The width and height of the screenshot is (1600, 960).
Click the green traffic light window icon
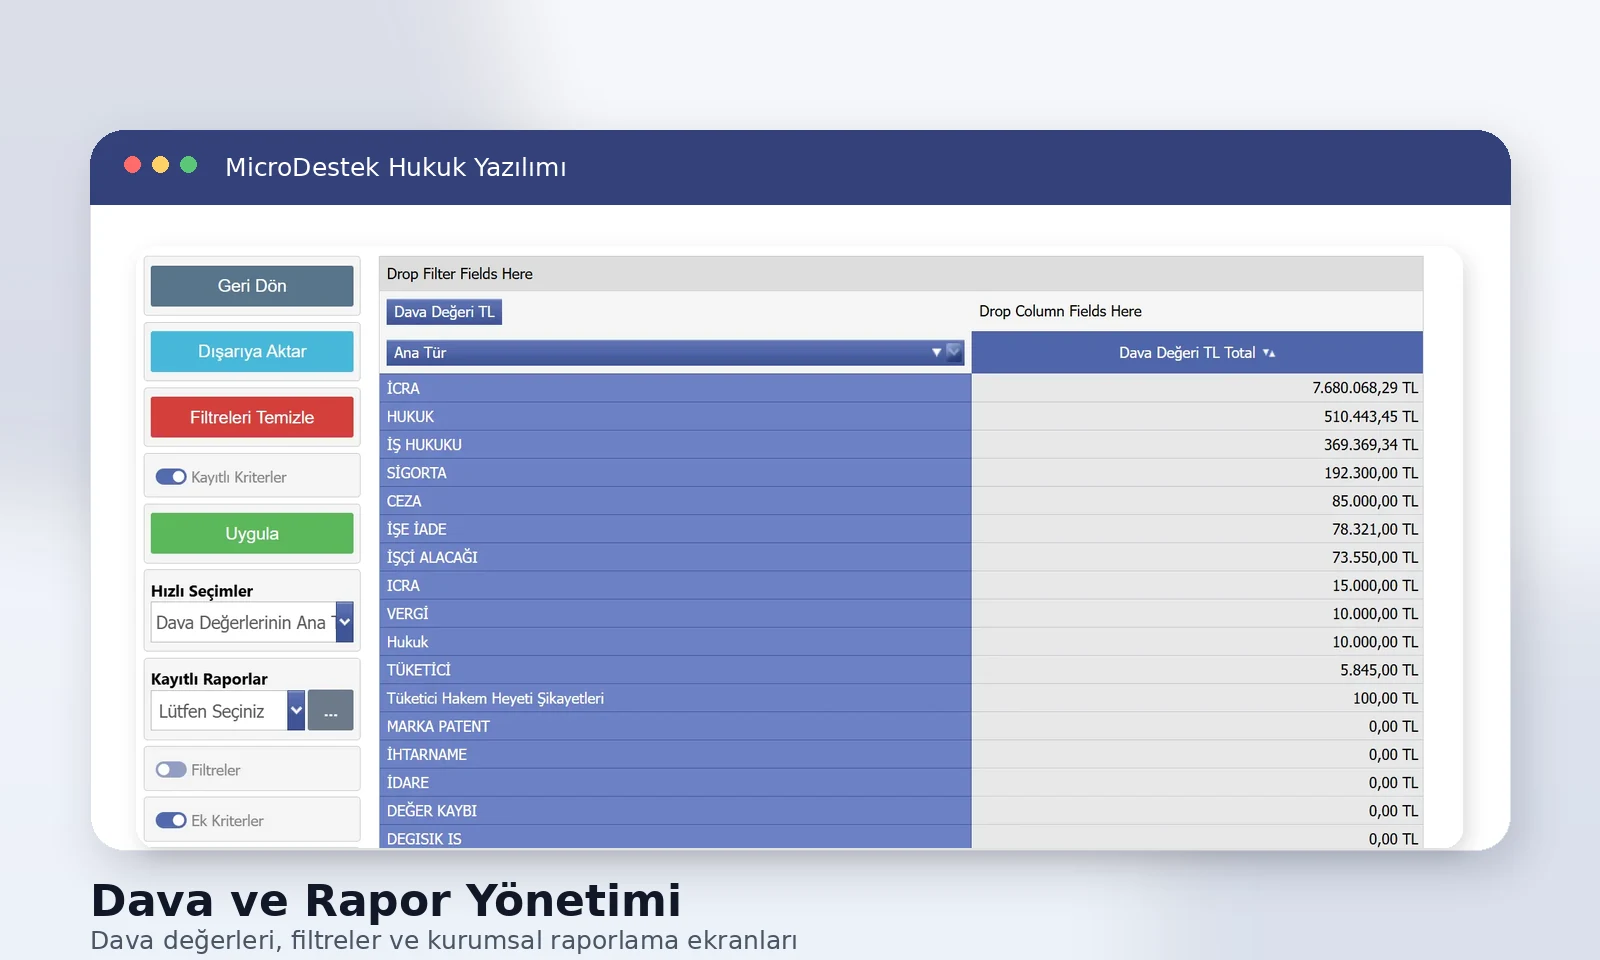(189, 164)
